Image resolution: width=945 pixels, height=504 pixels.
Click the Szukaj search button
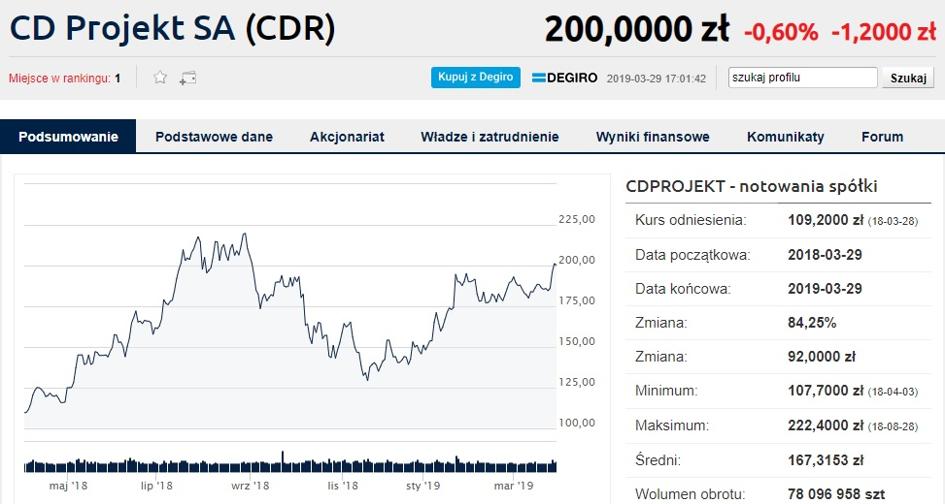(x=908, y=78)
